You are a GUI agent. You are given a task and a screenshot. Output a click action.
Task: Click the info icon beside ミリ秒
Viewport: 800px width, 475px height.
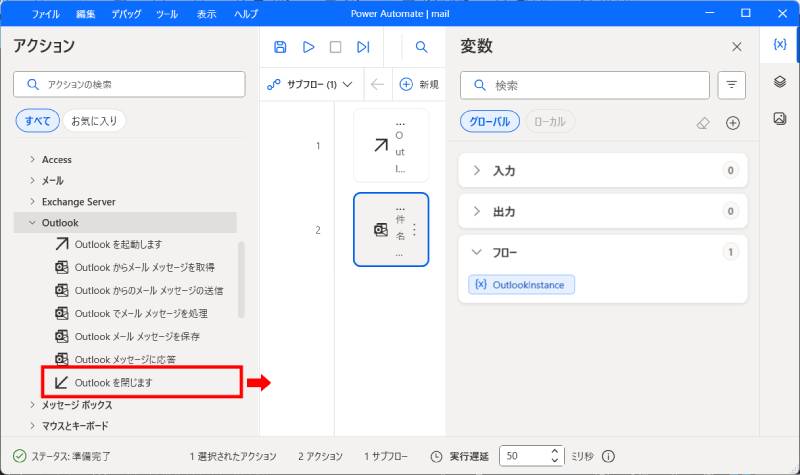tap(608, 456)
